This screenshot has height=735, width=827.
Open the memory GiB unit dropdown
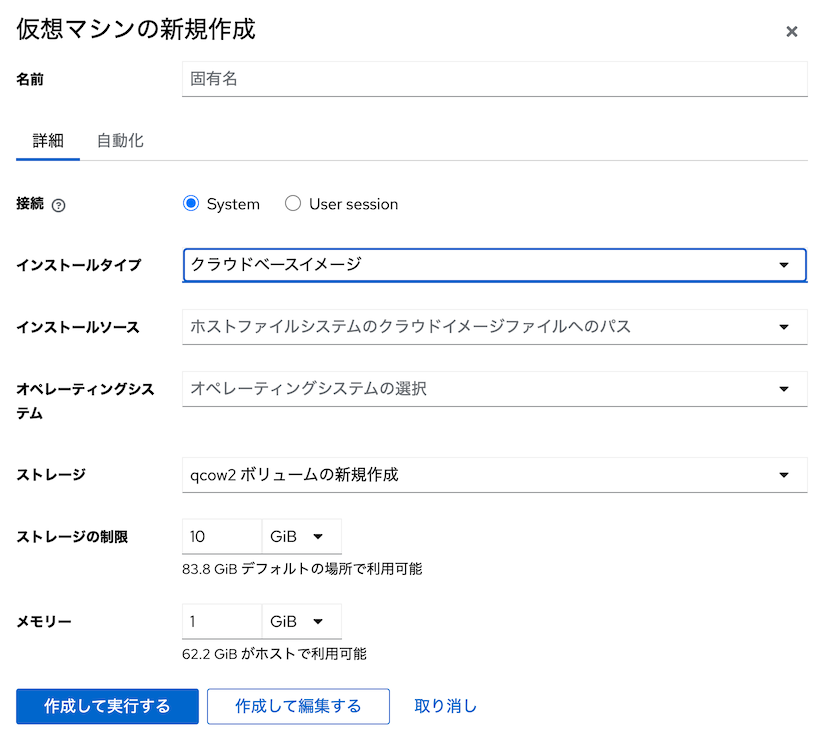(302, 622)
